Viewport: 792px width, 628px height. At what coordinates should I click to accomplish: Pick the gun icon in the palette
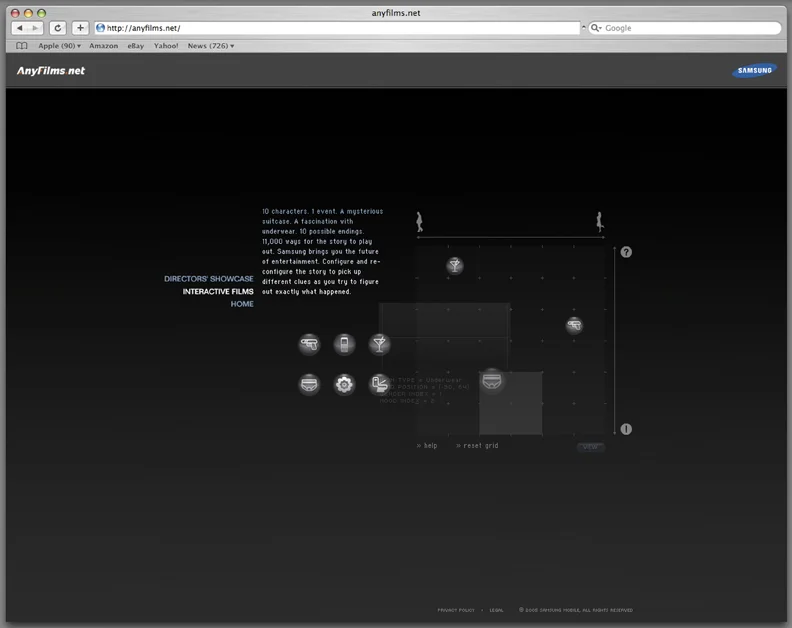pos(309,345)
